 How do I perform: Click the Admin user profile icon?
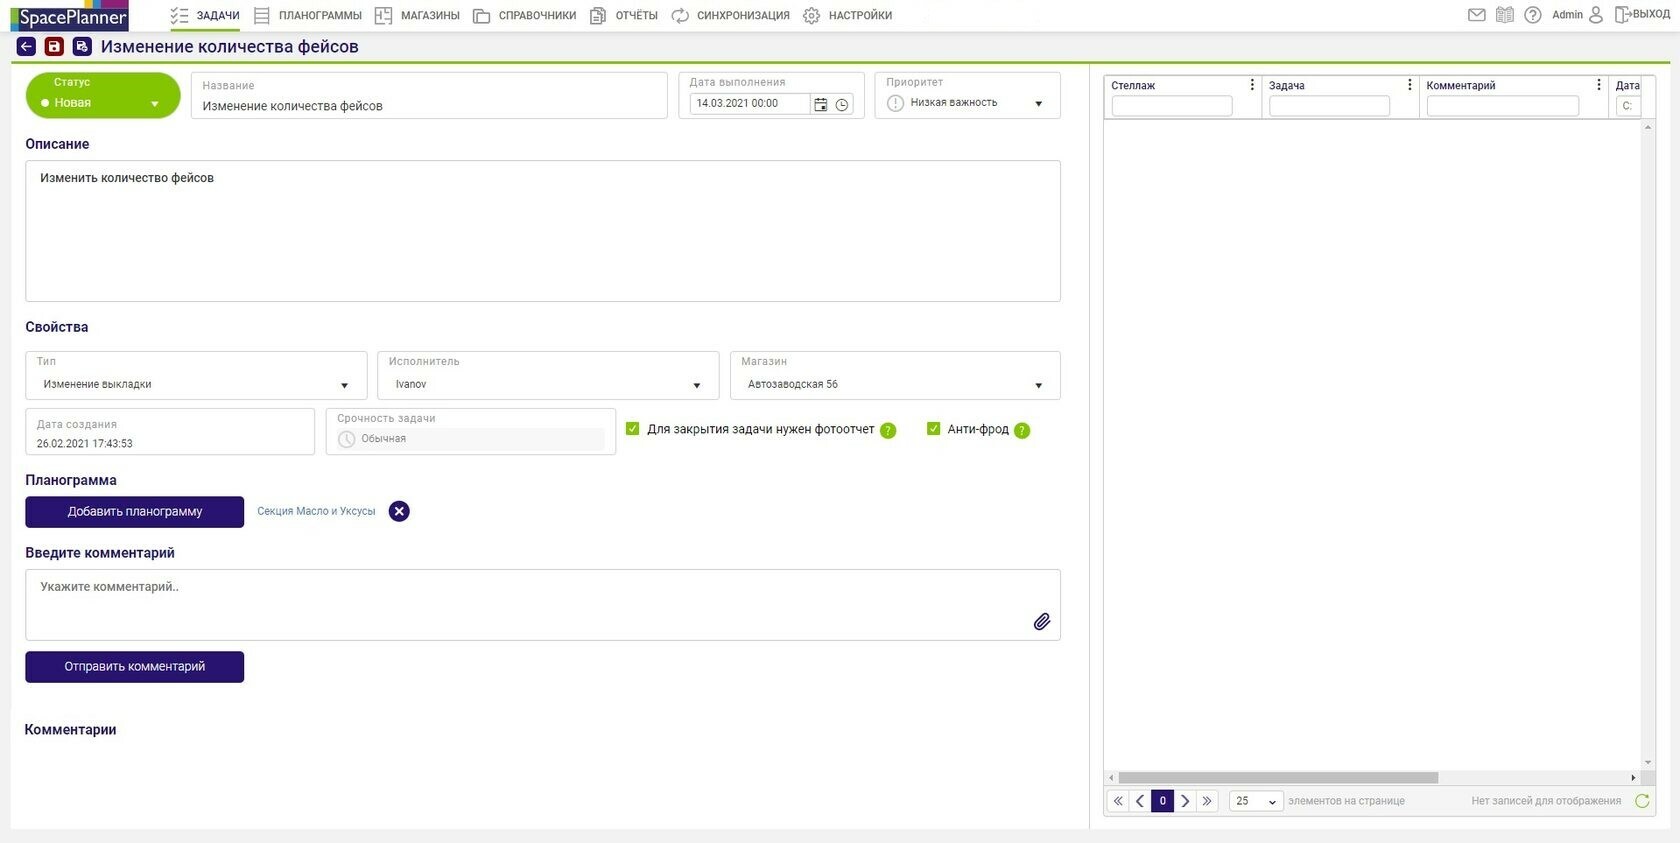[x=1595, y=15]
